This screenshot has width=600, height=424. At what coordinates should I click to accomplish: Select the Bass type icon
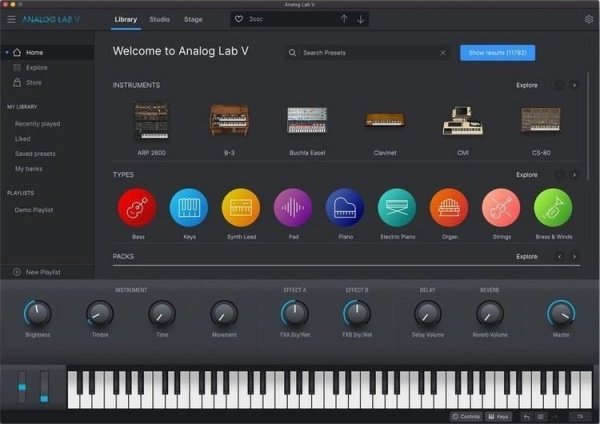coord(137,207)
